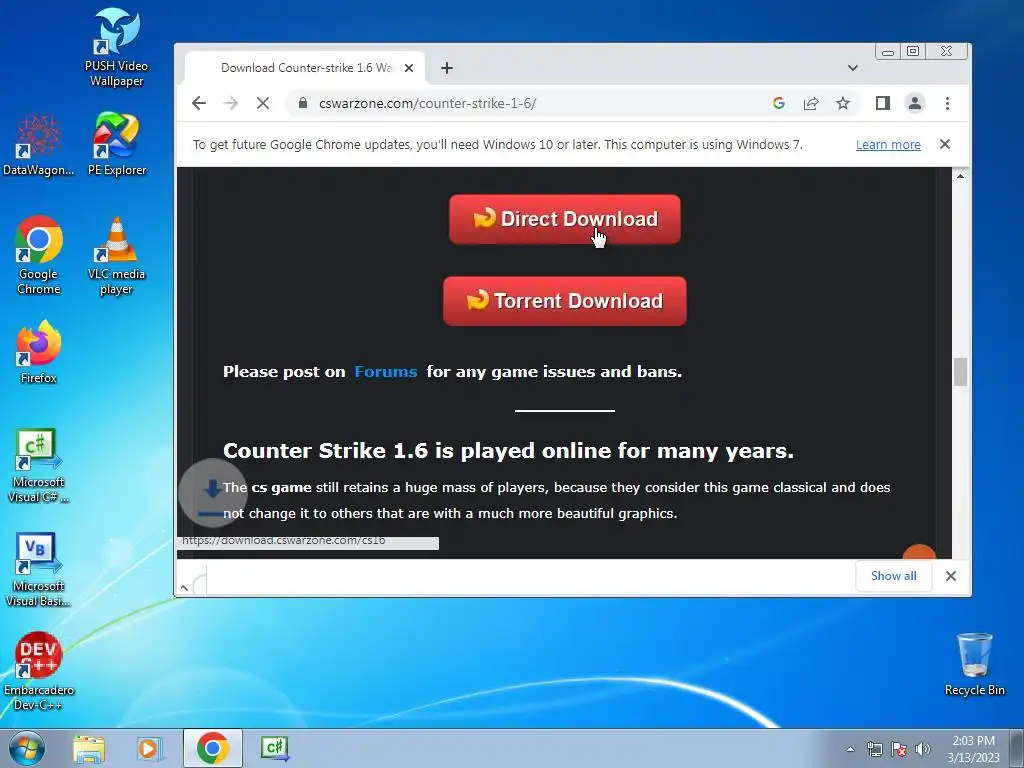Click the orange chat bubble on page
Viewport: 1024px width, 768px height.
919,552
